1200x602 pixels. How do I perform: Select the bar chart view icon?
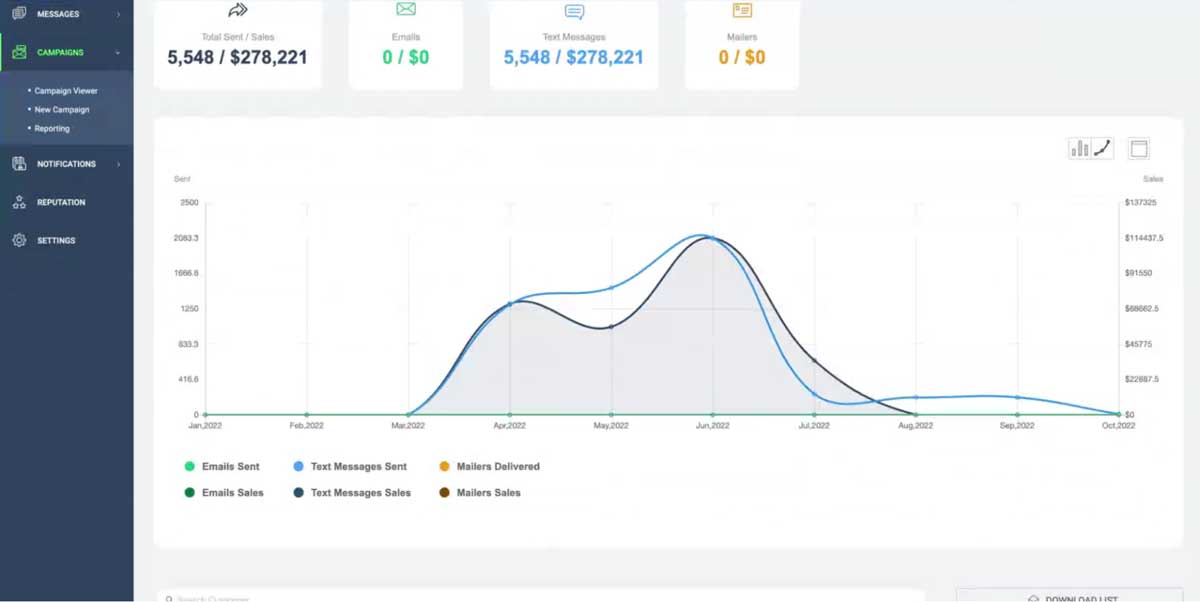pyautogui.click(x=1081, y=147)
